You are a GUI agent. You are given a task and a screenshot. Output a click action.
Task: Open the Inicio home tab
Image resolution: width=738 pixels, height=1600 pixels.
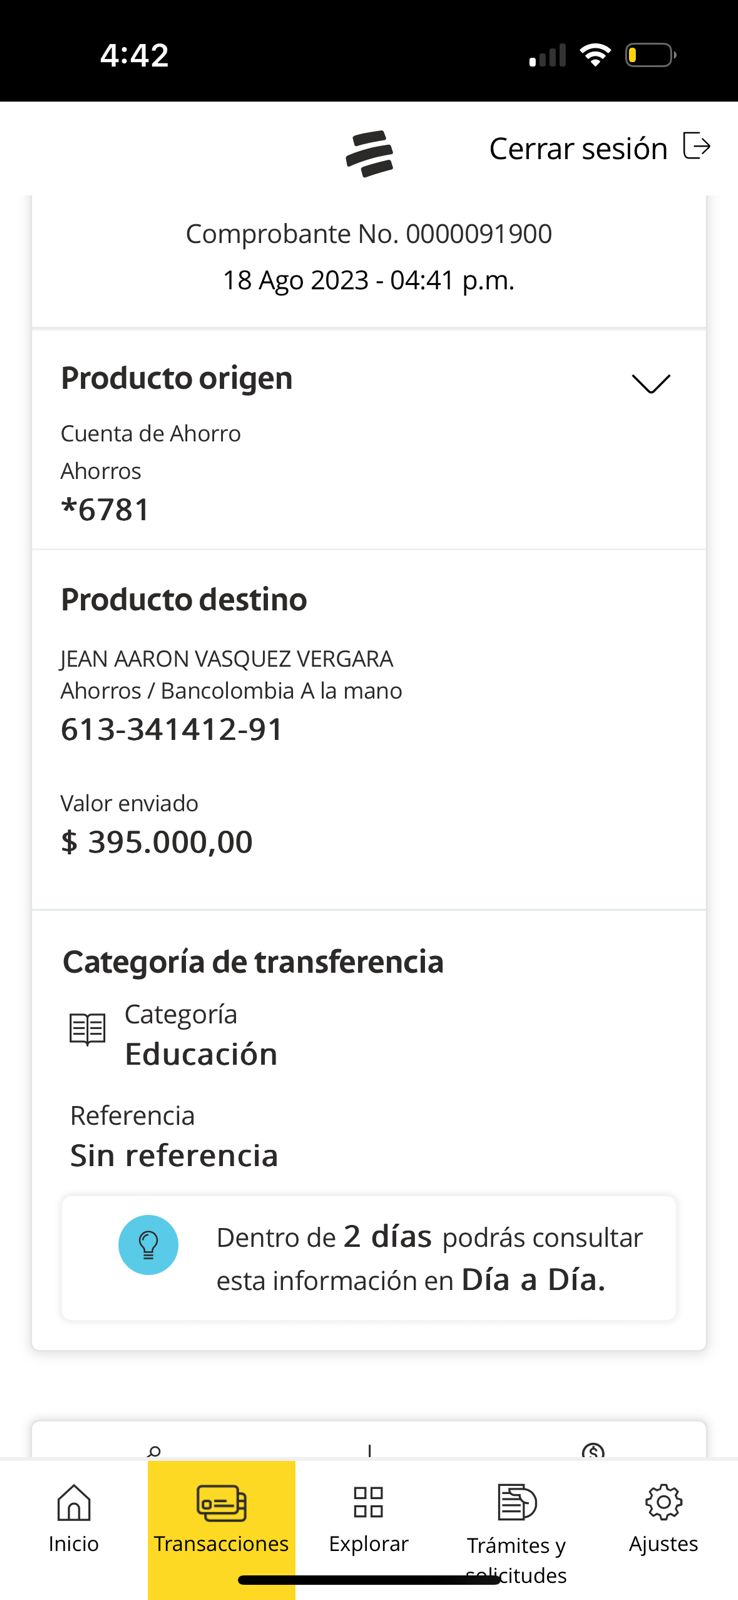point(74,1518)
